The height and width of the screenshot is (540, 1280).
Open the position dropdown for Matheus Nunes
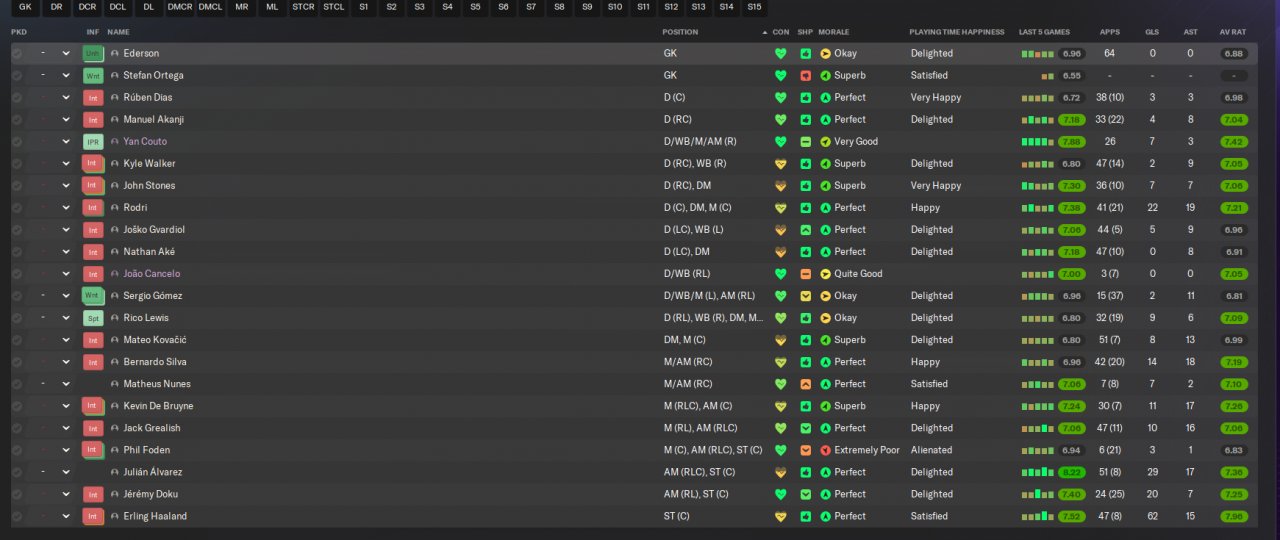coord(67,384)
